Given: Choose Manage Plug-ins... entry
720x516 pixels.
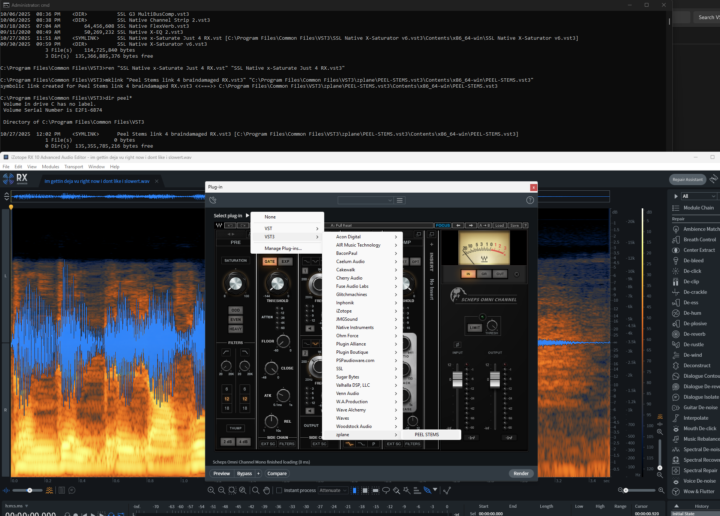Looking at the screenshot, I should tap(288, 248).
